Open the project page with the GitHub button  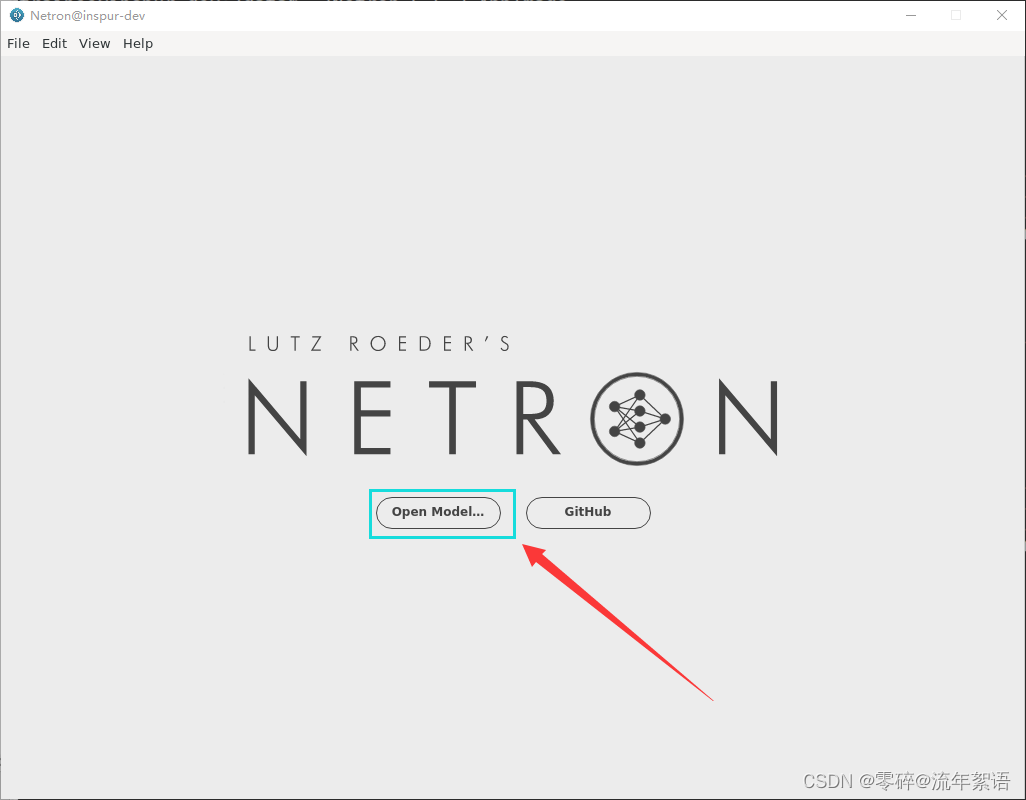[588, 512]
